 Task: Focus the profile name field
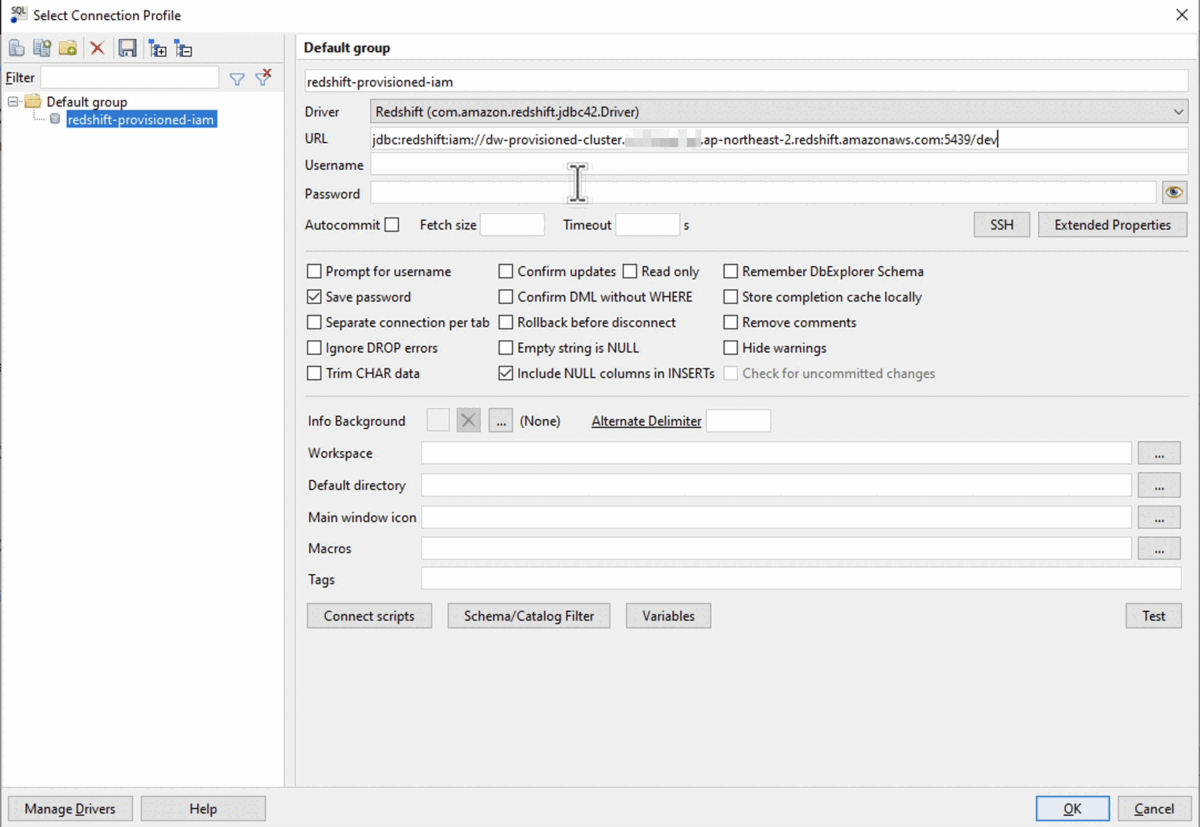[746, 82]
